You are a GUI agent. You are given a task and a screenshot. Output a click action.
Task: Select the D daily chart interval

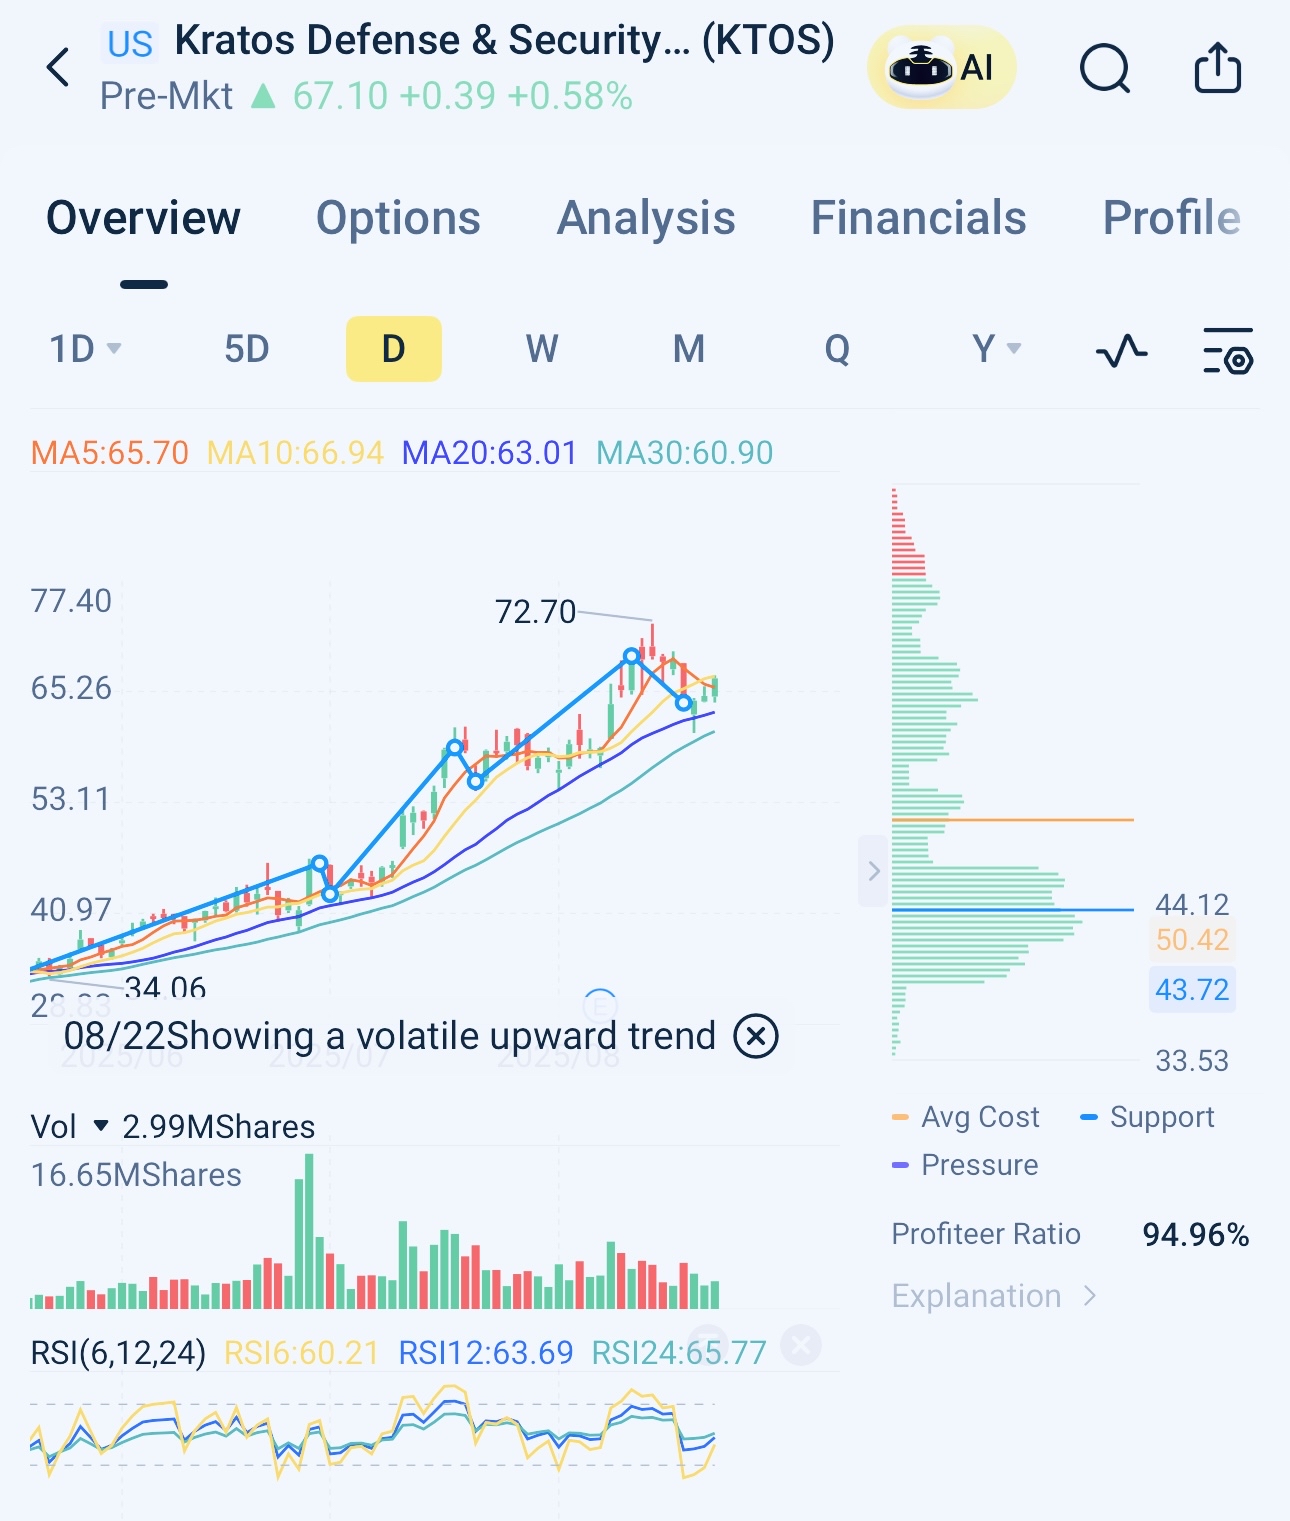(x=393, y=349)
